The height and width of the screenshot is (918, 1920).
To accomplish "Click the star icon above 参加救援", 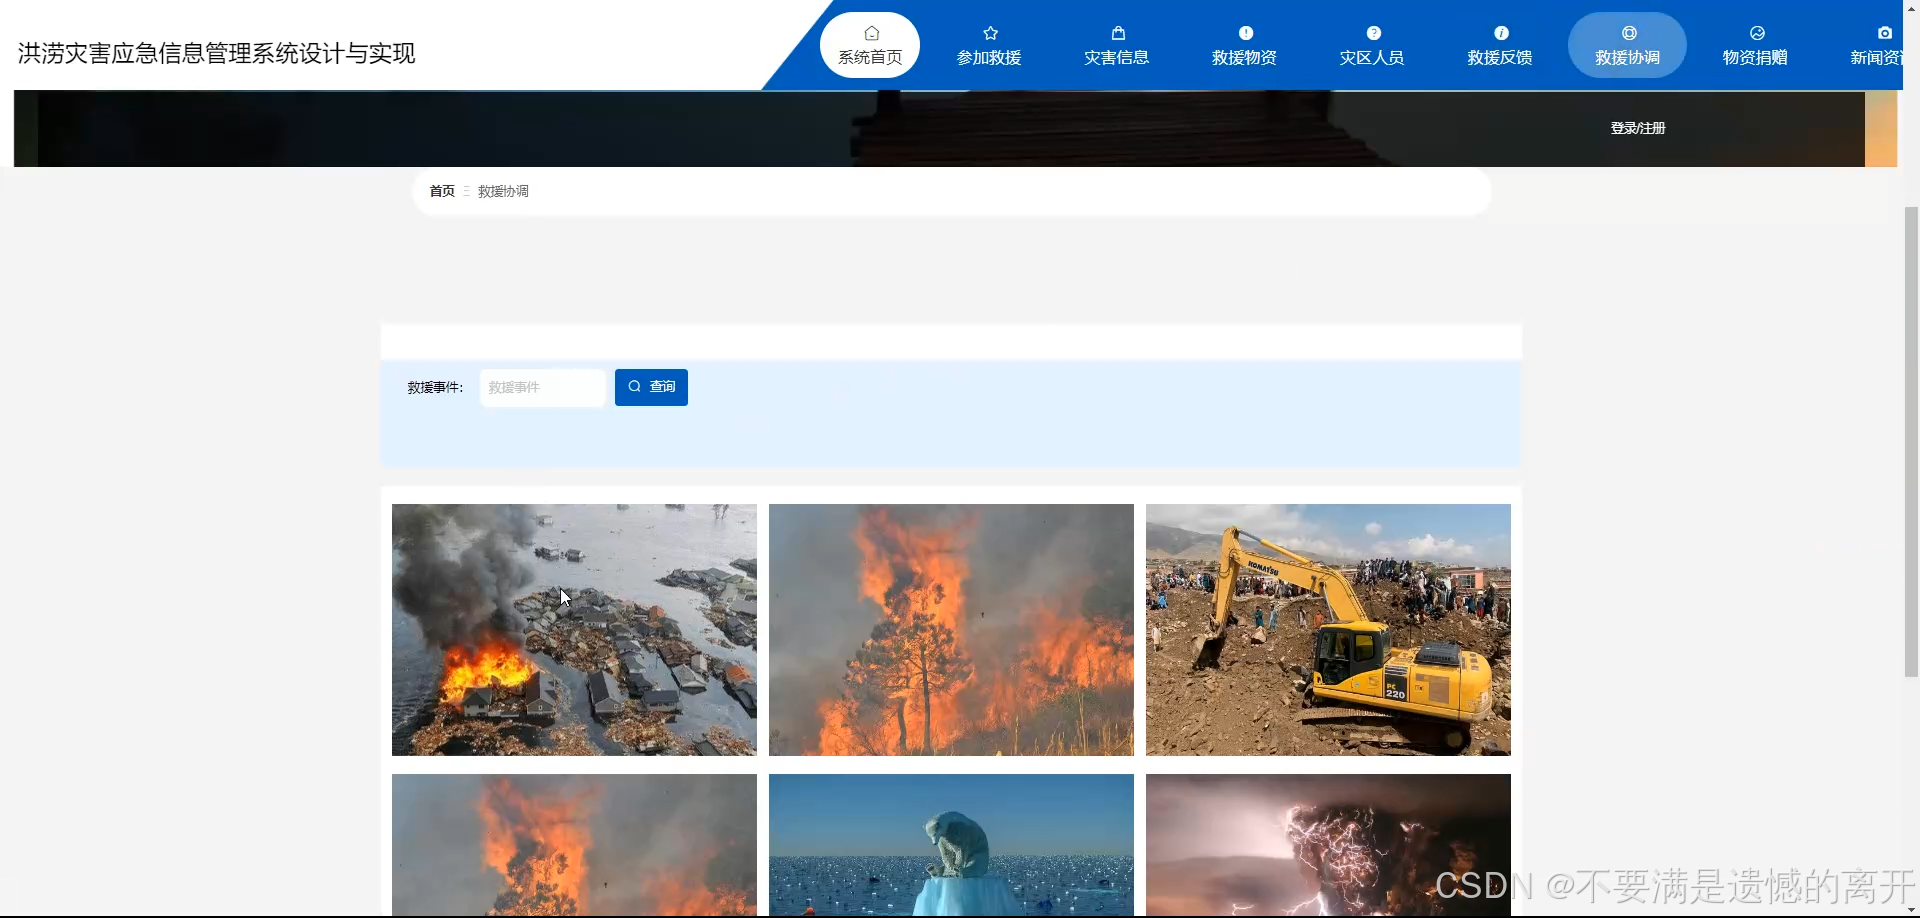I will coord(990,33).
